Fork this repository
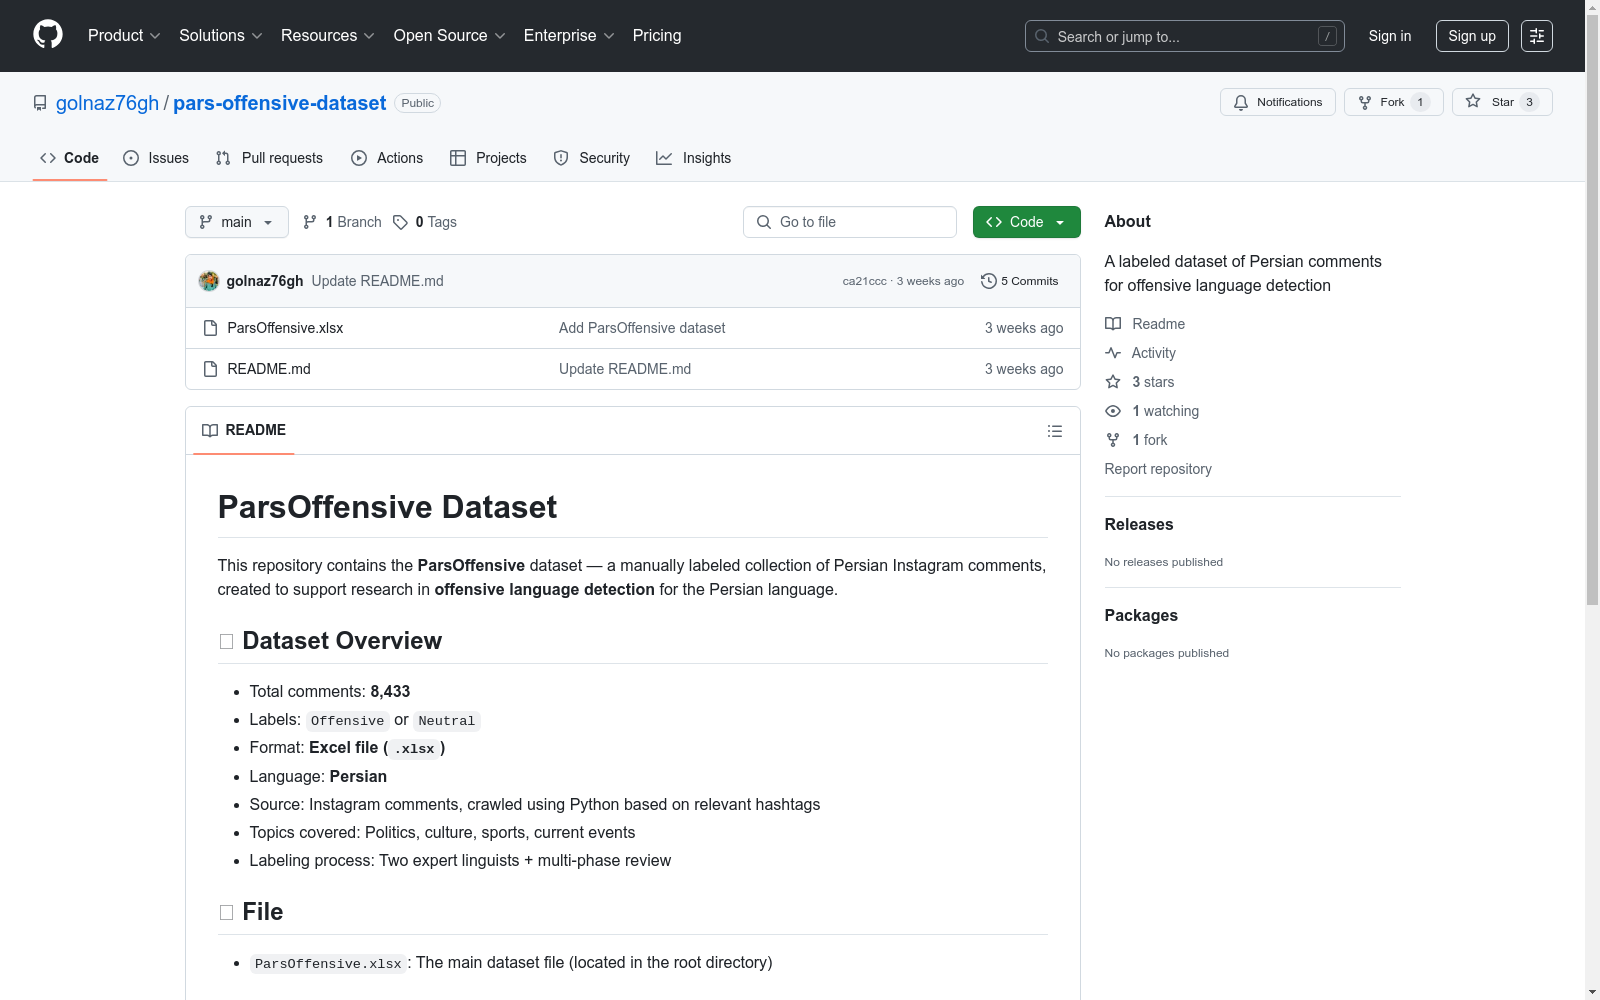Viewport: 1600px width, 1000px height. tap(1394, 102)
